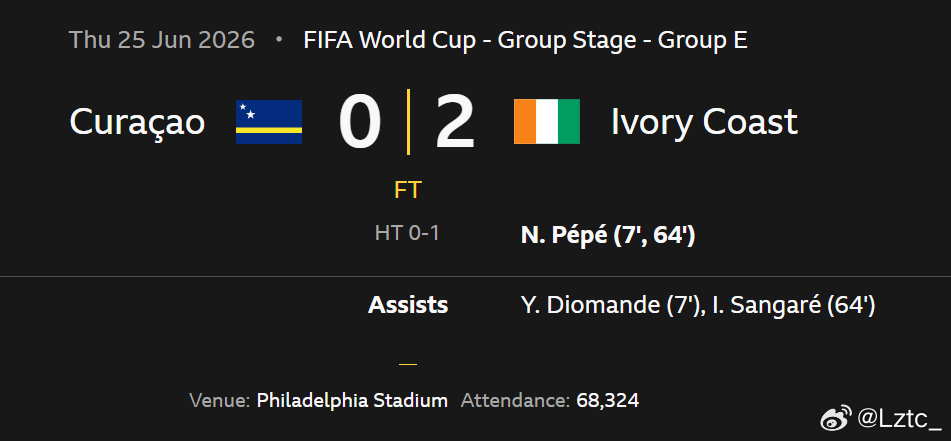Open the Curaçao team name
The width and height of the screenshot is (951, 441).
pos(137,123)
